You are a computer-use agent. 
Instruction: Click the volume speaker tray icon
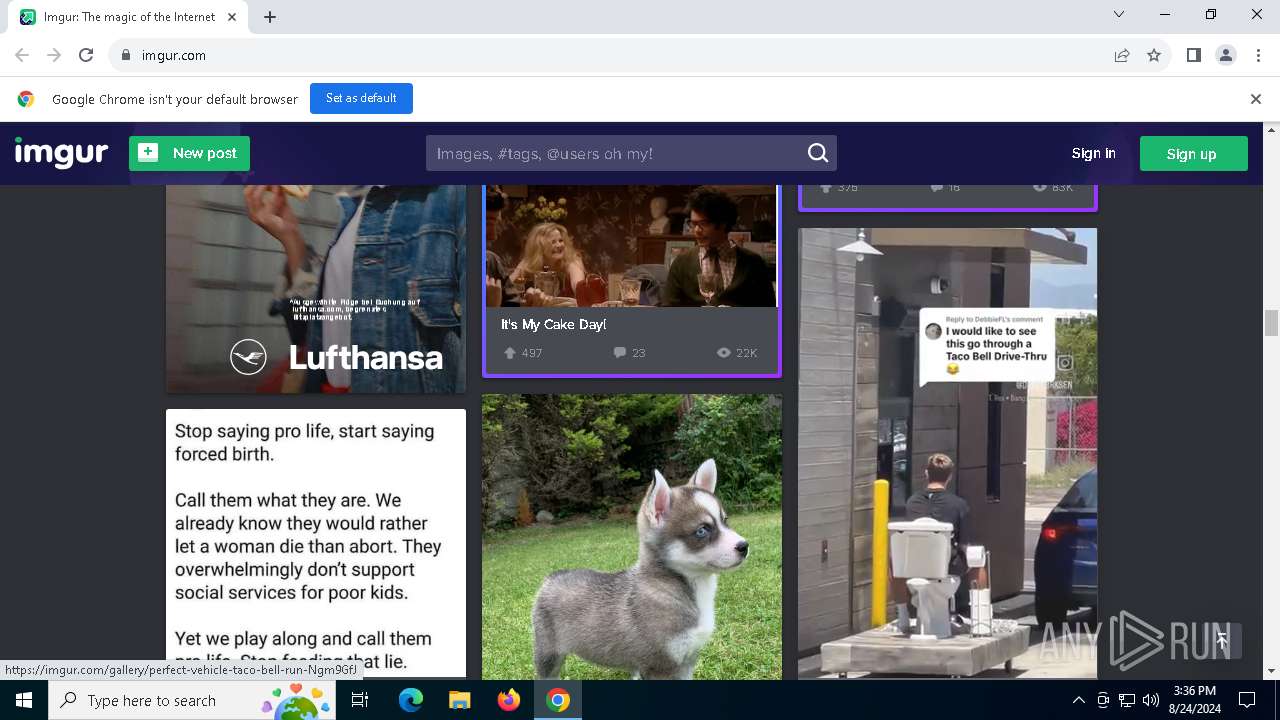point(1151,700)
